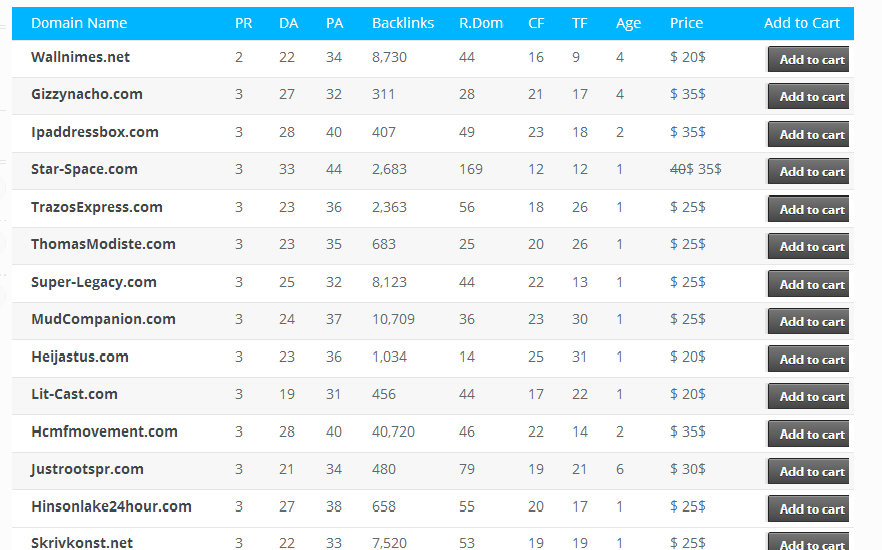Add MudCompanion.com to cart
The image size is (882, 550).
tap(808, 321)
